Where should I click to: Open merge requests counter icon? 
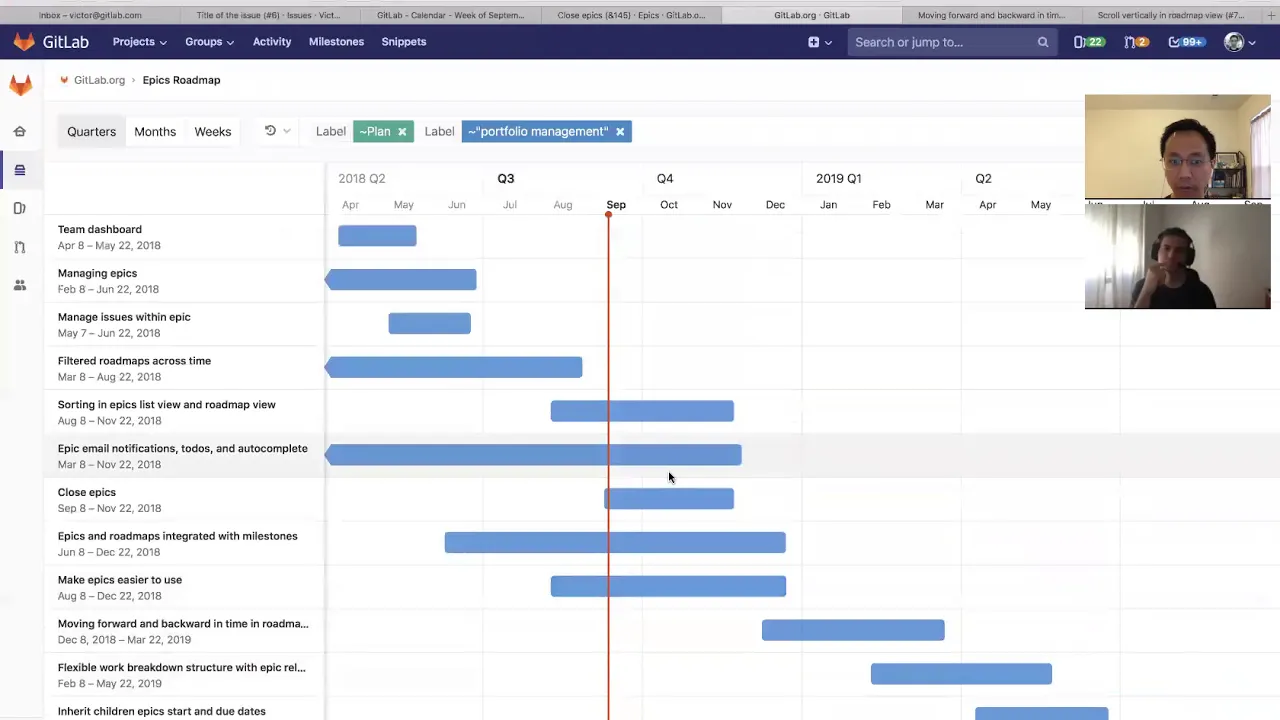(x=1136, y=42)
